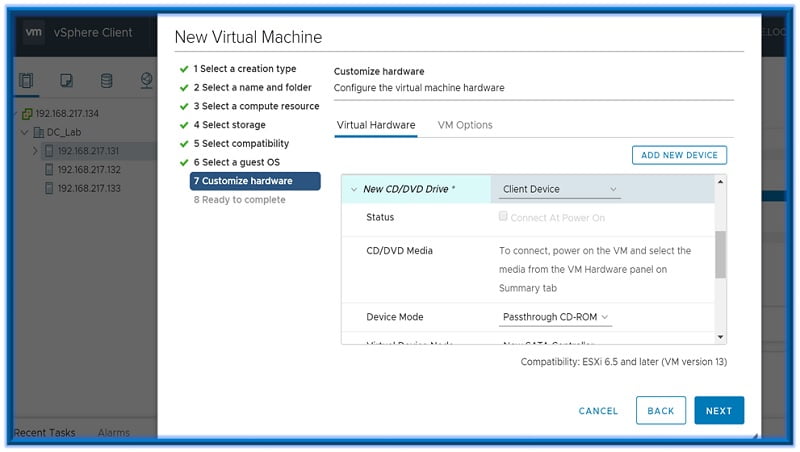This screenshot has width=800, height=452.
Task: Click the VMware vm logo icon
Action: pos(34,32)
